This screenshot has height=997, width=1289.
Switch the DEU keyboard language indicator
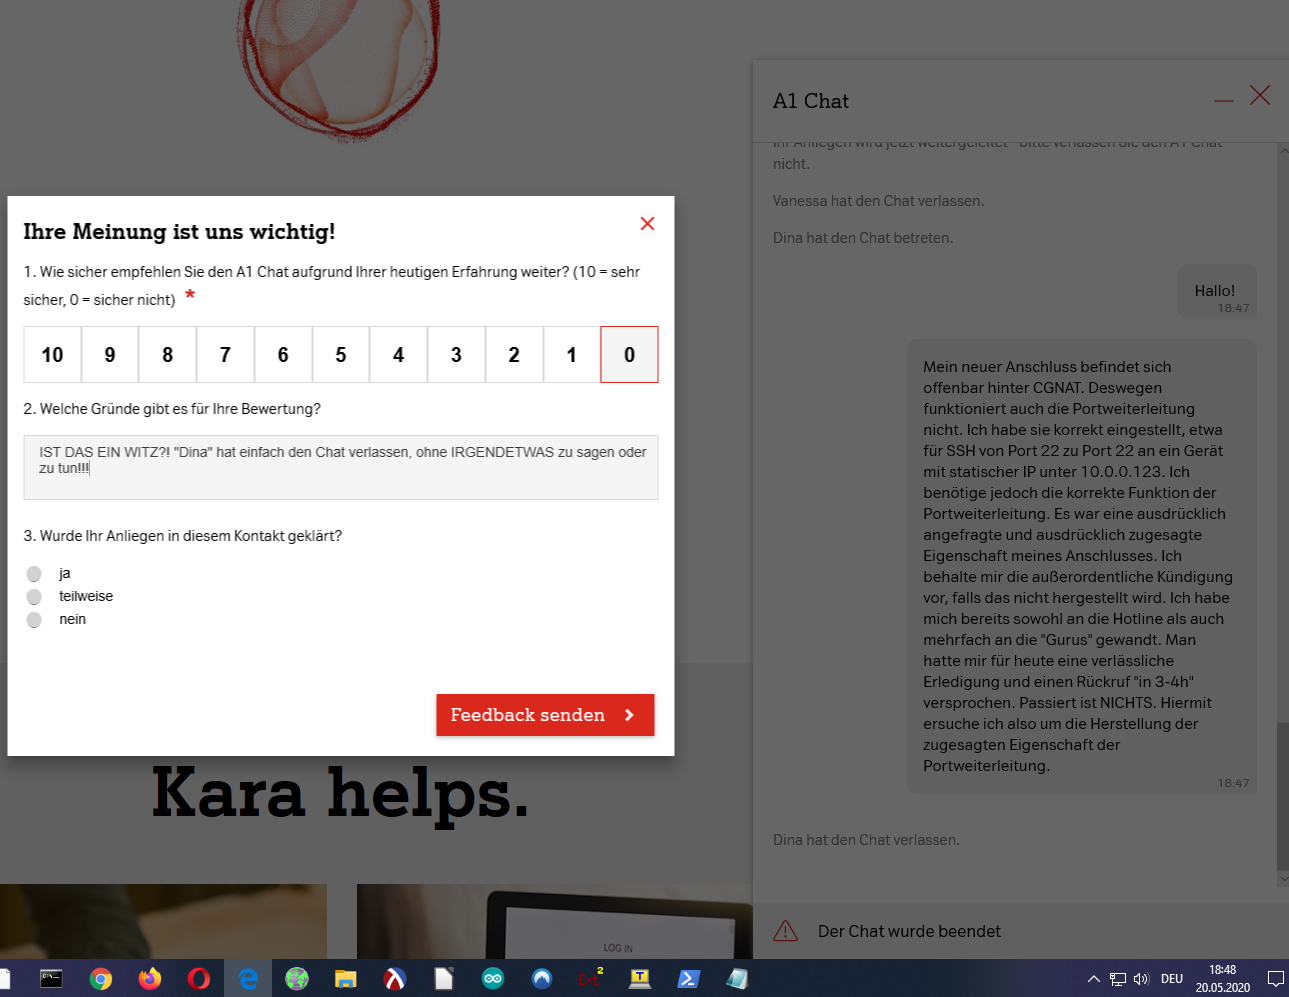pos(1172,979)
